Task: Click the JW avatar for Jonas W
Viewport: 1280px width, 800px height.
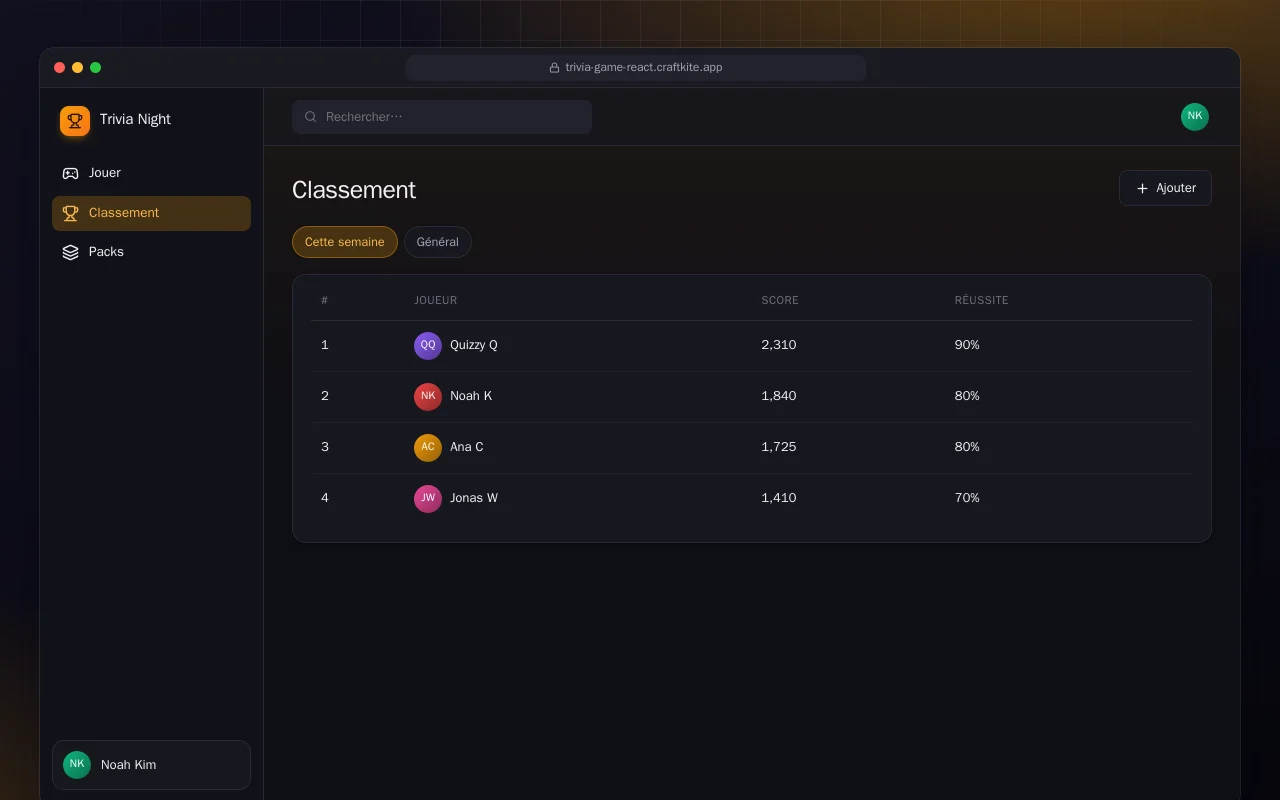Action: (x=428, y=499)
